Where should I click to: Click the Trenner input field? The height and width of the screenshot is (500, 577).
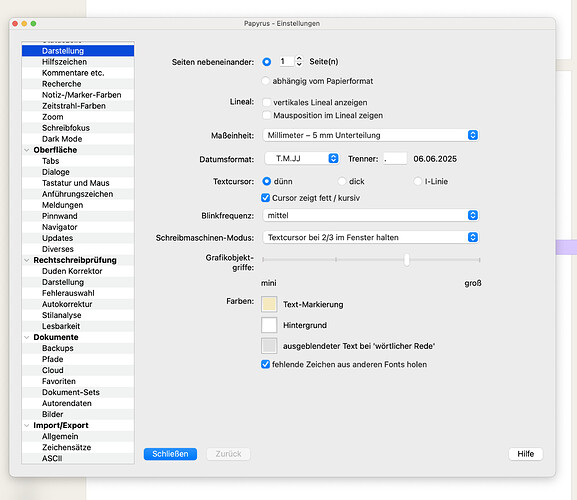[395, 159]
